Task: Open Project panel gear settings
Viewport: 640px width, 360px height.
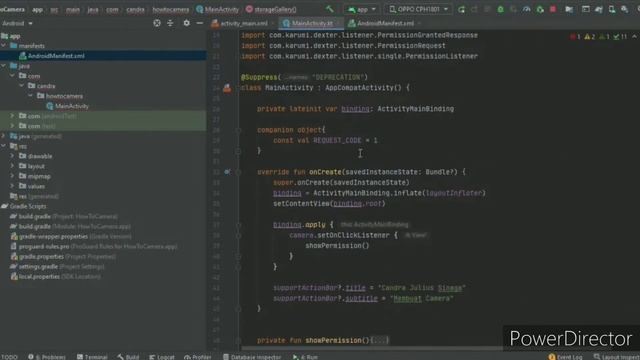Action: click(187, 23)
